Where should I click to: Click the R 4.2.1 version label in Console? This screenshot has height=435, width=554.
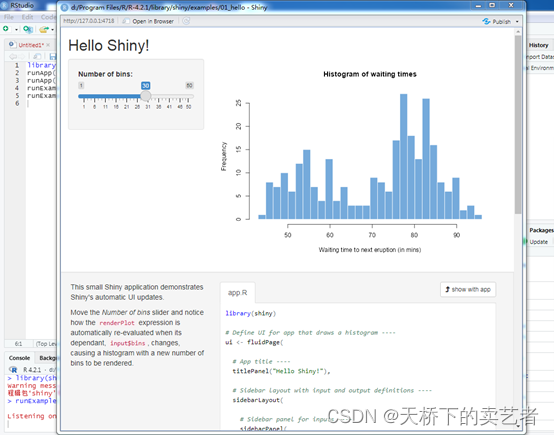[x=32, y=370]
